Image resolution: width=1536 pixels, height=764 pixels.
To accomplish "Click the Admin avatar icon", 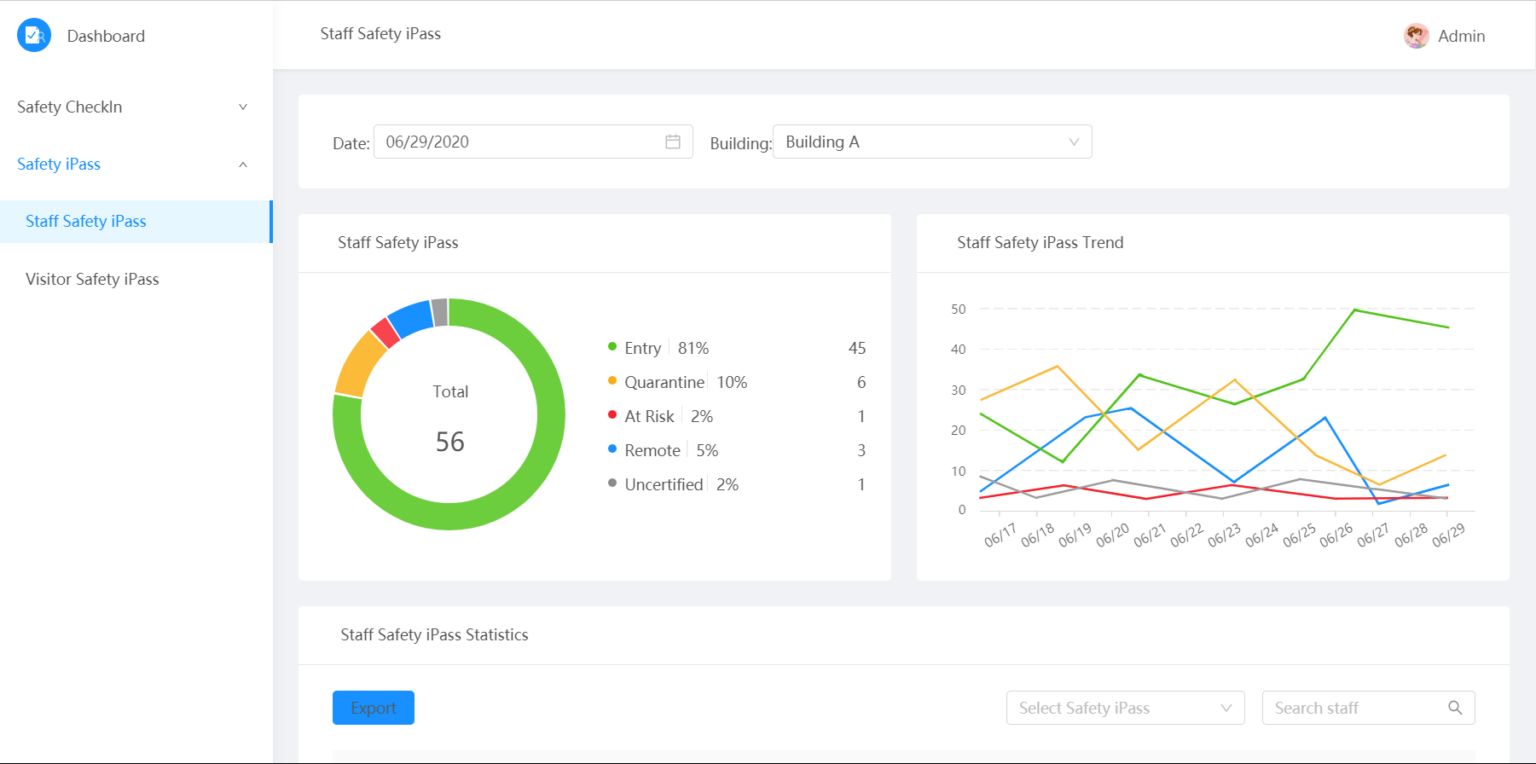I will pos(1416,36).
